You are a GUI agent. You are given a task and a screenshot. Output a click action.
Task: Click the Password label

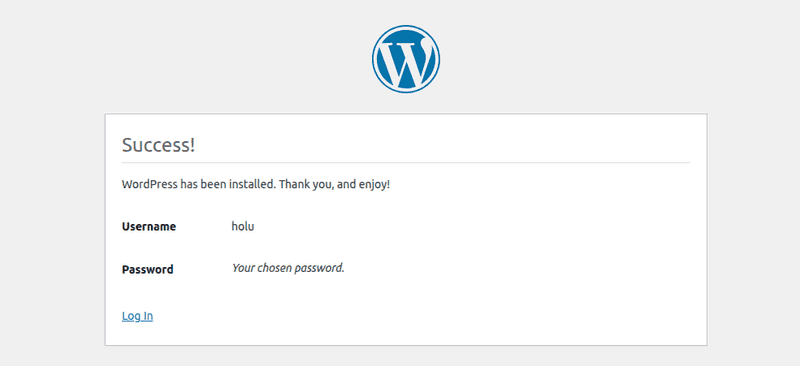147,269
